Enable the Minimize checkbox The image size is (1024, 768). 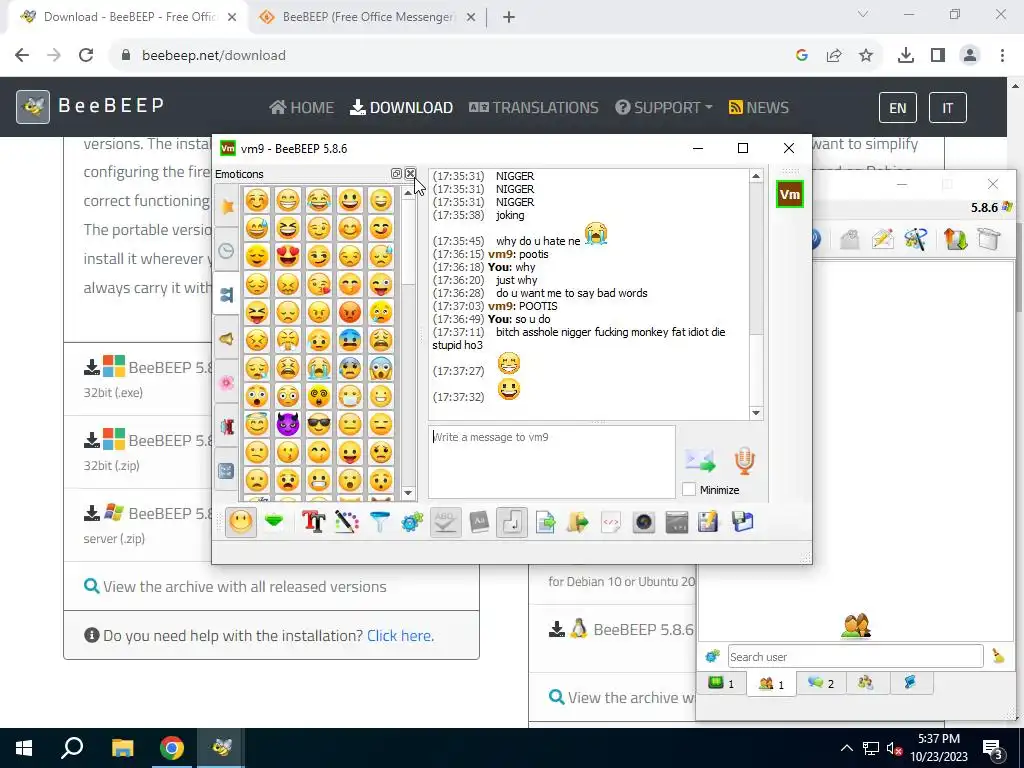(x=689, y=489)
